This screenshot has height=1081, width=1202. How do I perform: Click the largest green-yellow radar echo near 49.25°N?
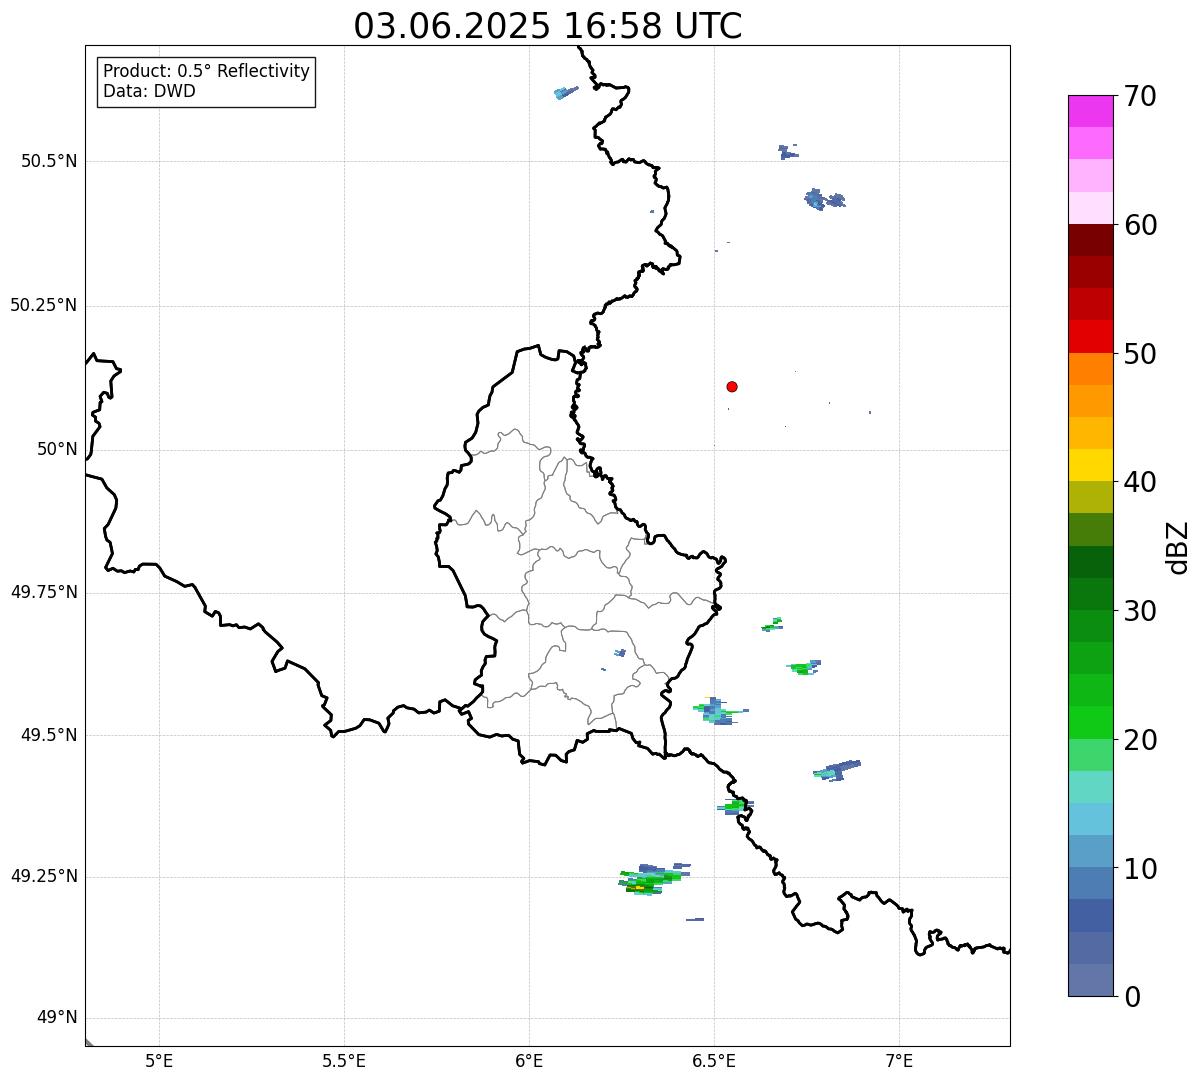pyautogui.click(x=652, y=879)
